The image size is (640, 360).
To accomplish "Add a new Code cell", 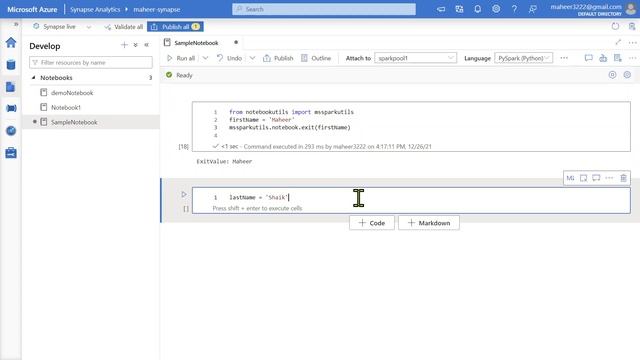I will point(372,223).
